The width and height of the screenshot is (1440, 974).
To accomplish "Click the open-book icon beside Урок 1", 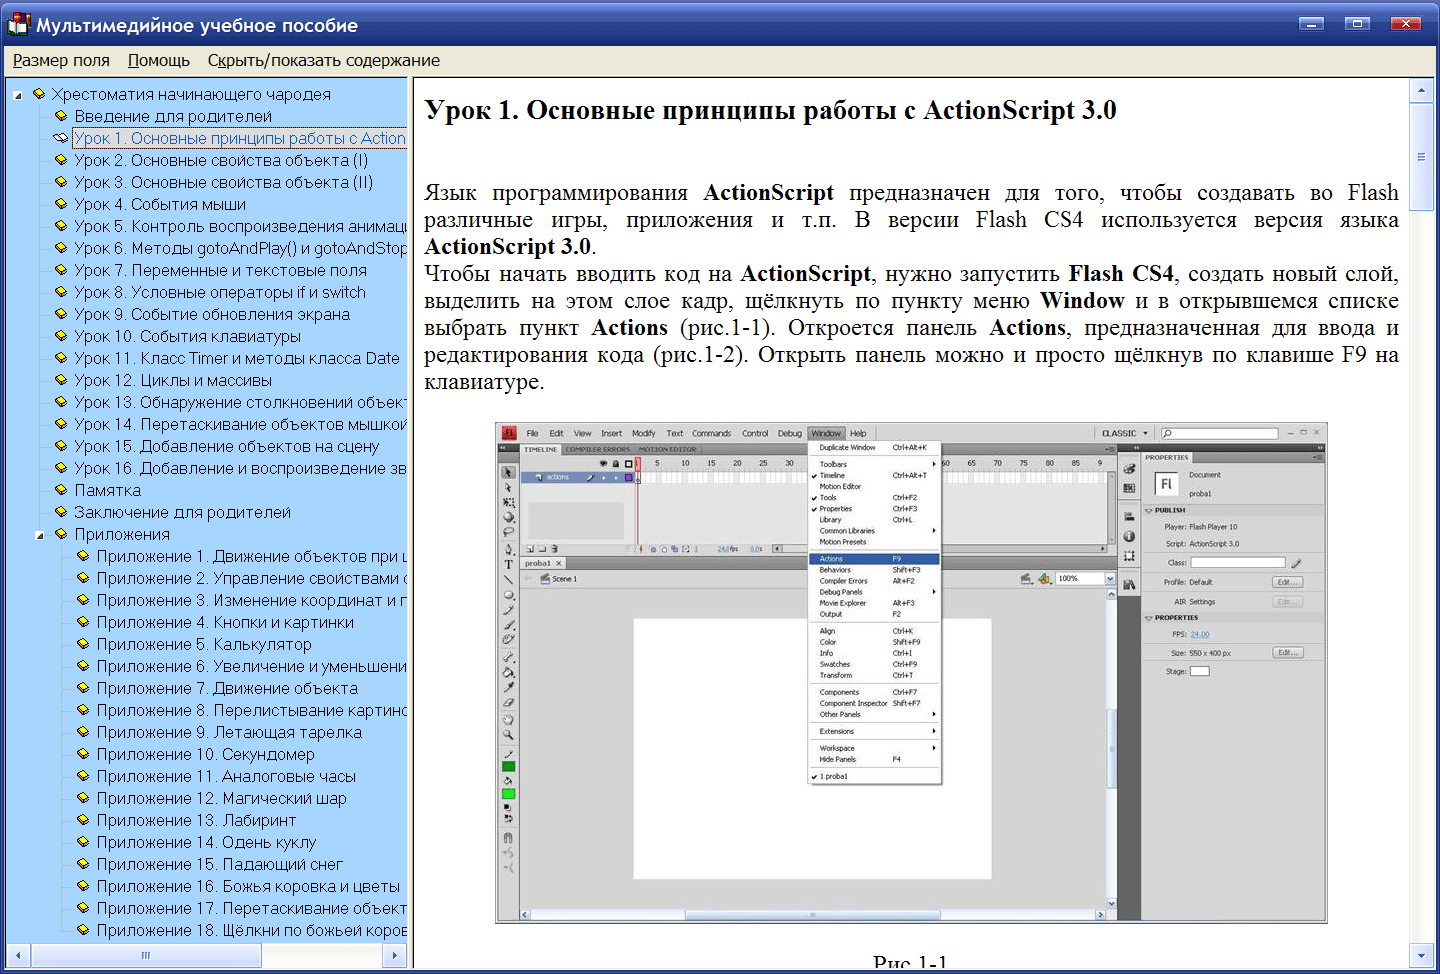I will (x=61, y=138).
